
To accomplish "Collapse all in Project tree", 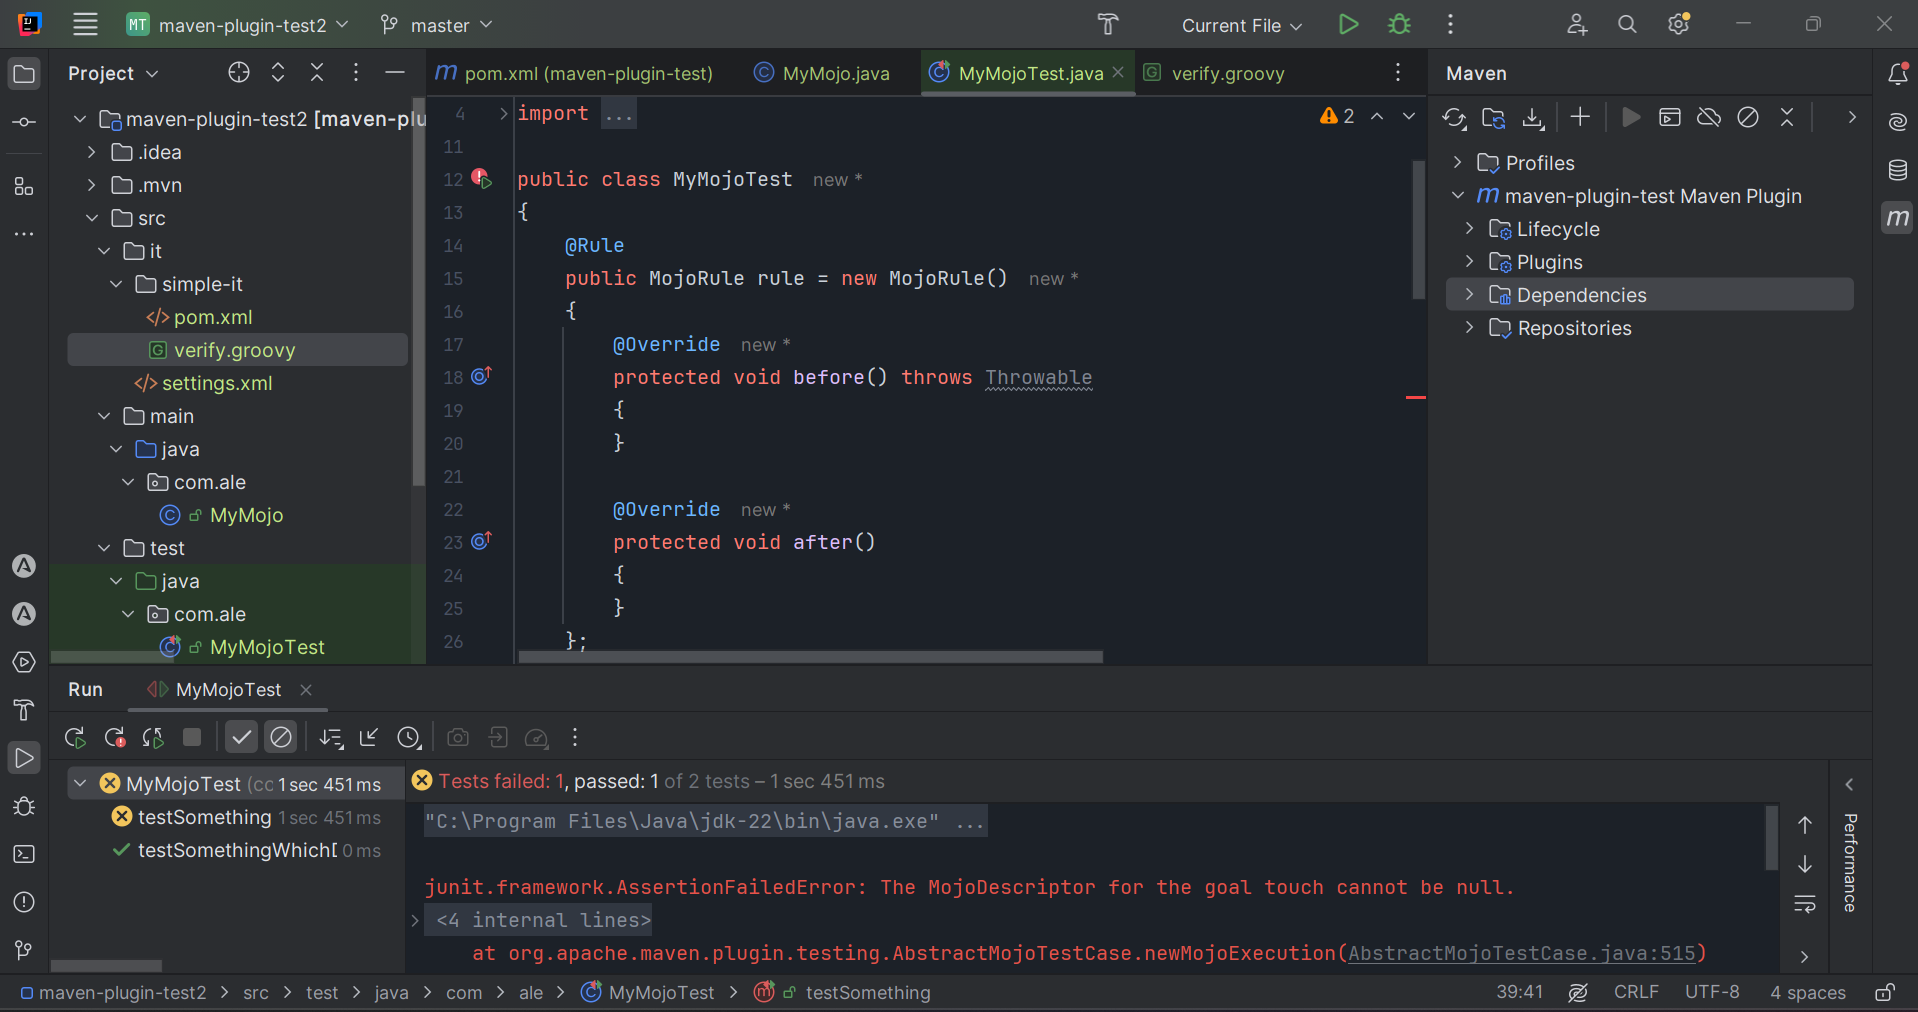I will (317, 73).
